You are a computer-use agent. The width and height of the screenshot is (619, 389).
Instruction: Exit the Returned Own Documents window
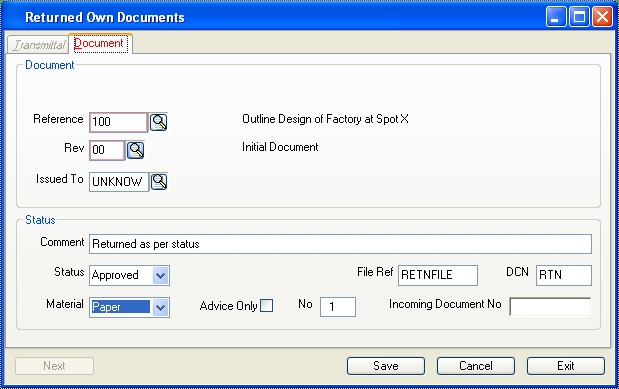pos(566,366)
